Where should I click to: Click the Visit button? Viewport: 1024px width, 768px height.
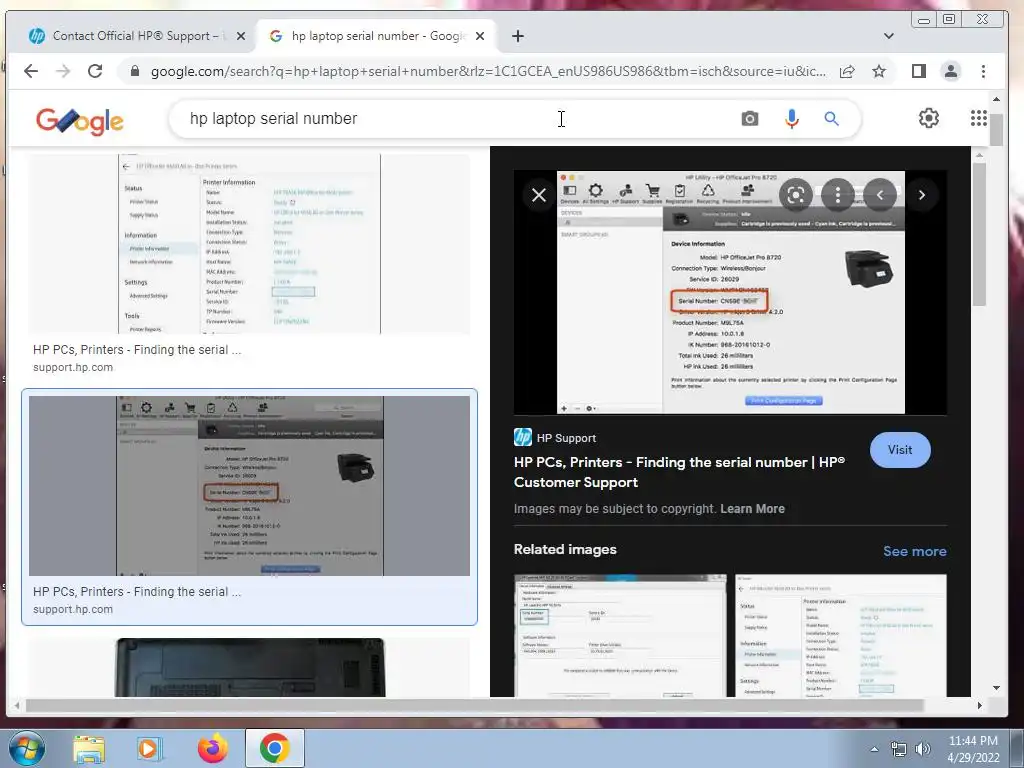900,450
